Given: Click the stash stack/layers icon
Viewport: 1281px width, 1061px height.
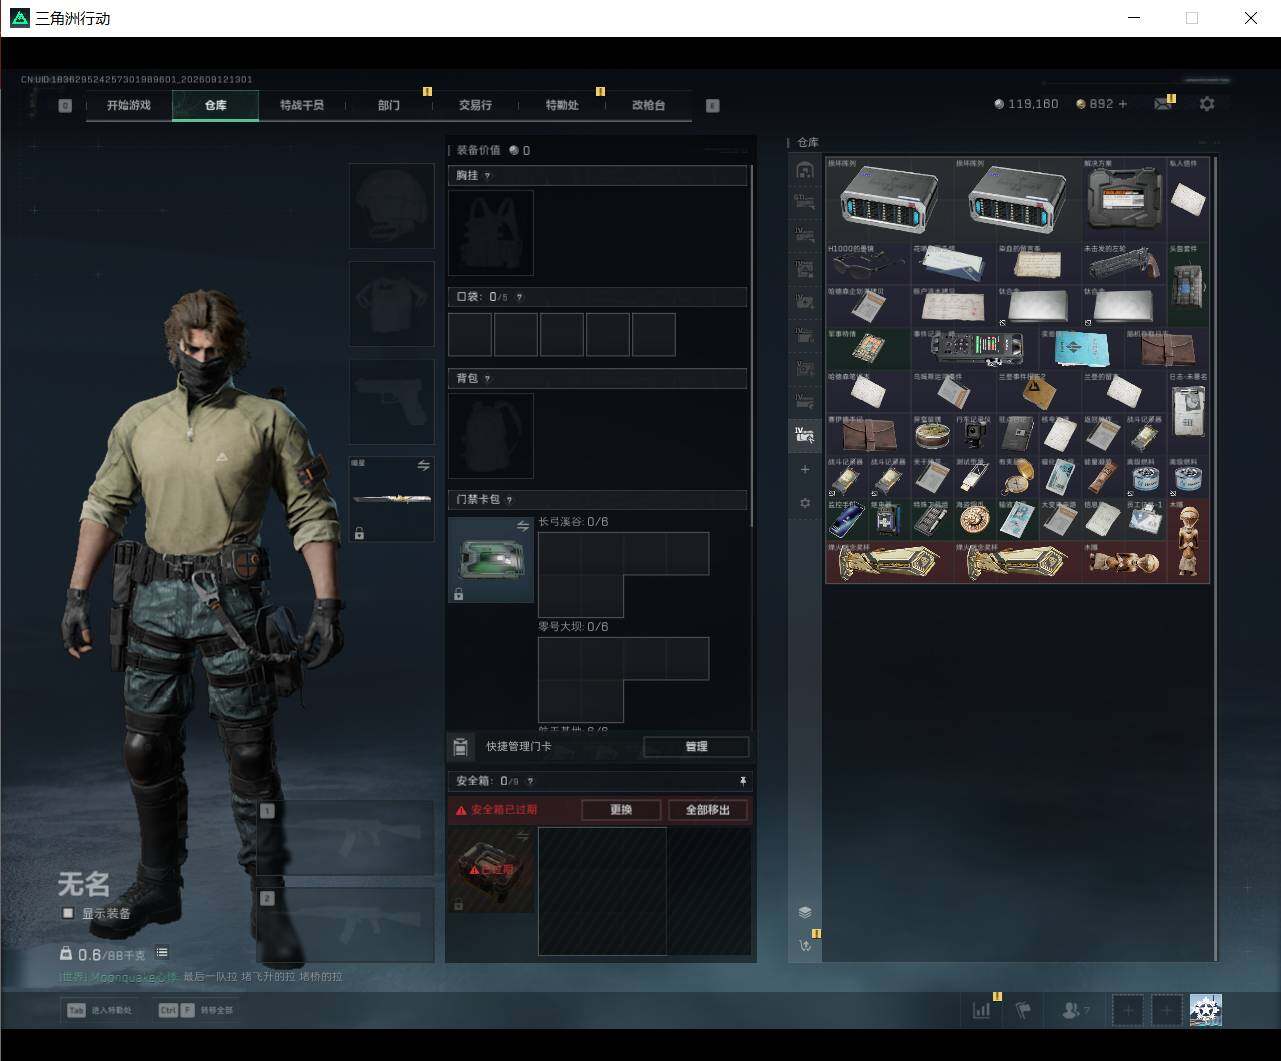Looking at the screenshot, I should tap(805, 912).
